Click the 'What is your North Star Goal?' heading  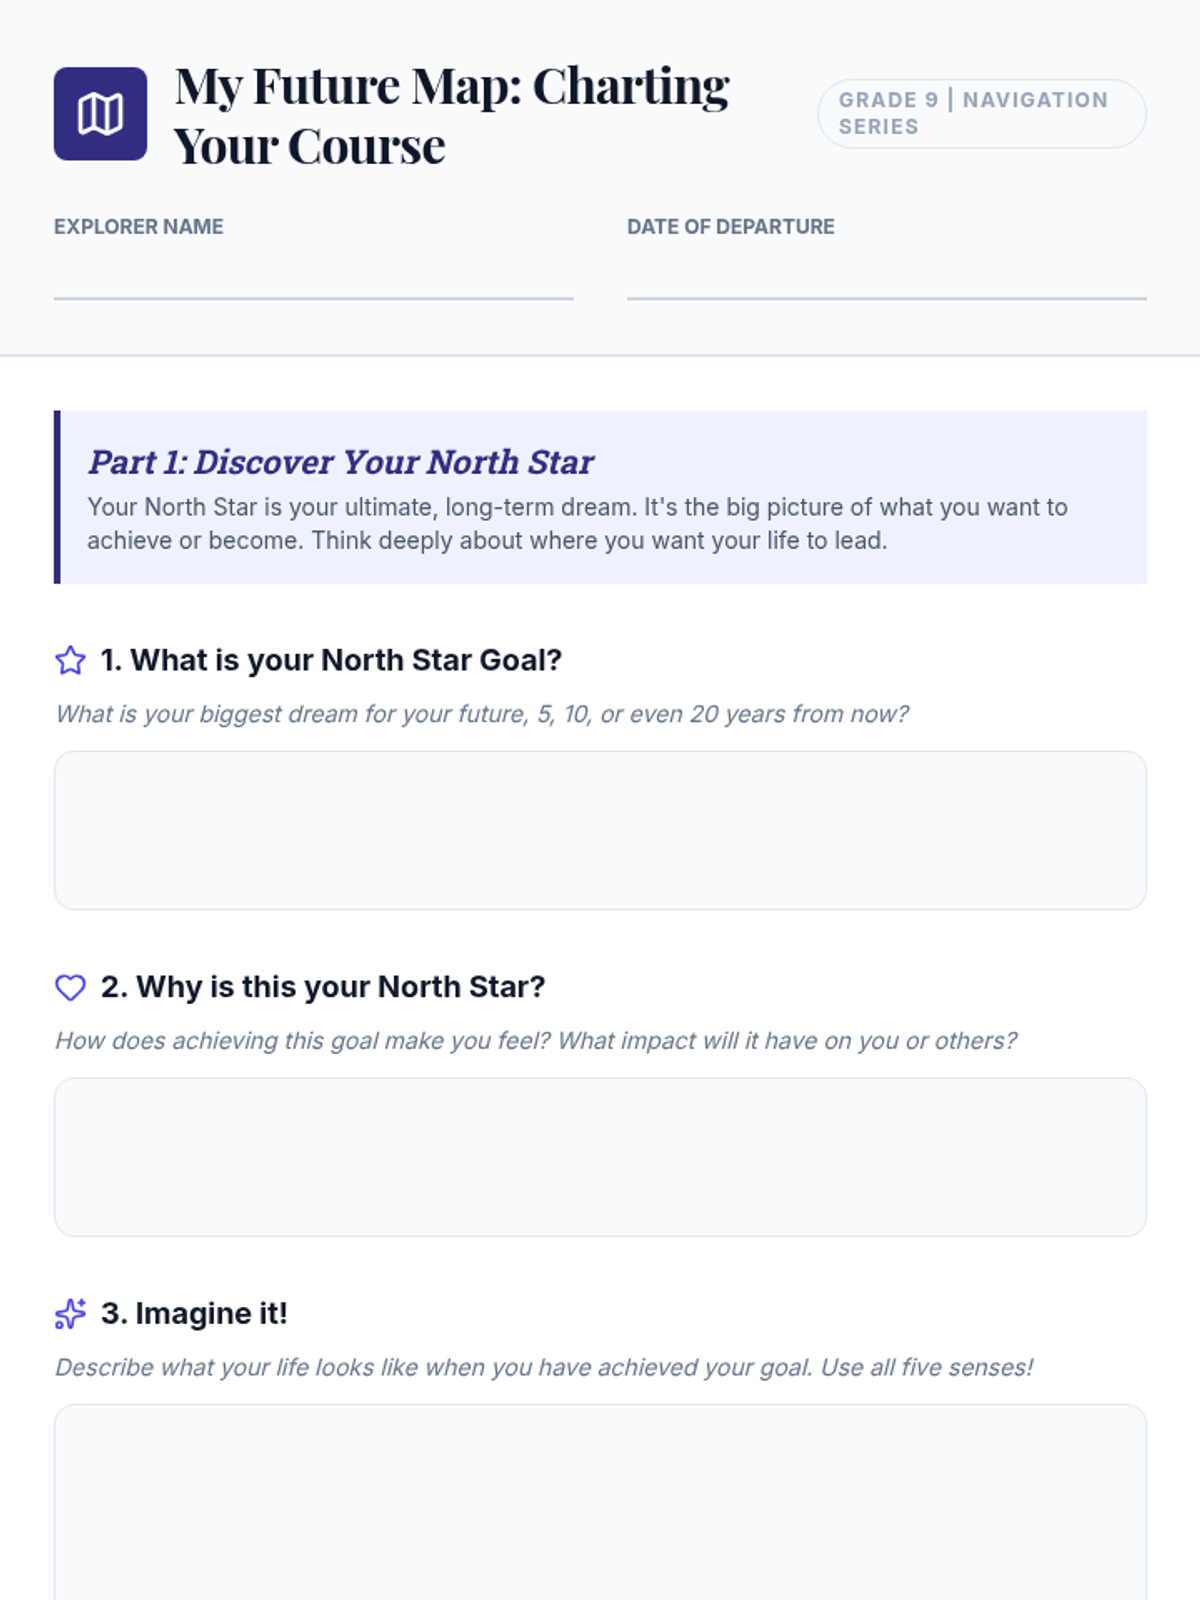pos(331,660)
